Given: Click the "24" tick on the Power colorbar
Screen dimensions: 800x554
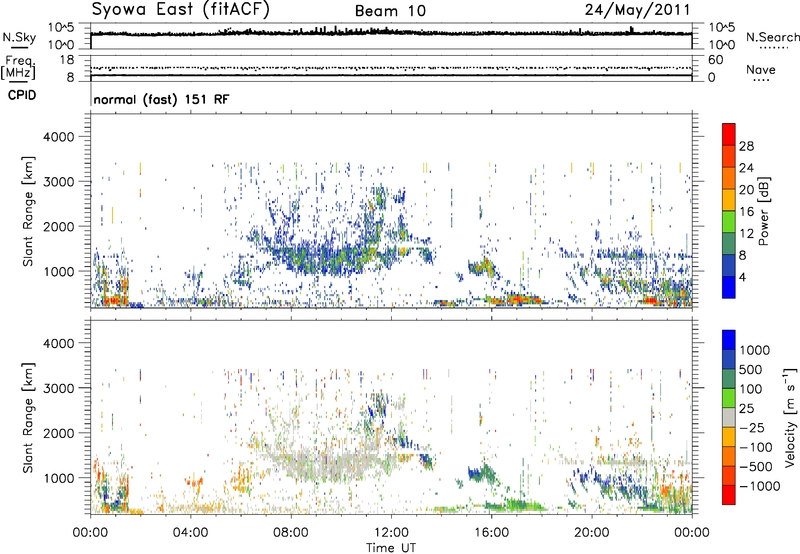Looking at the screenshot, I should pos(746,168).
